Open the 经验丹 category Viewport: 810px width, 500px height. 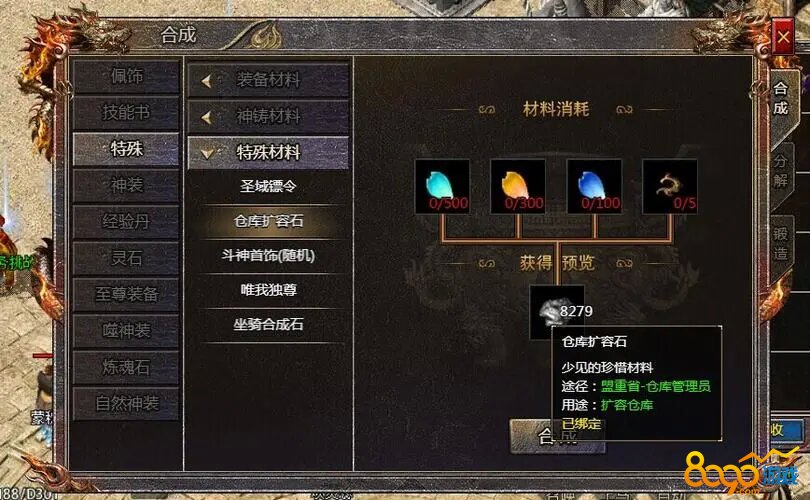(127, 222)
